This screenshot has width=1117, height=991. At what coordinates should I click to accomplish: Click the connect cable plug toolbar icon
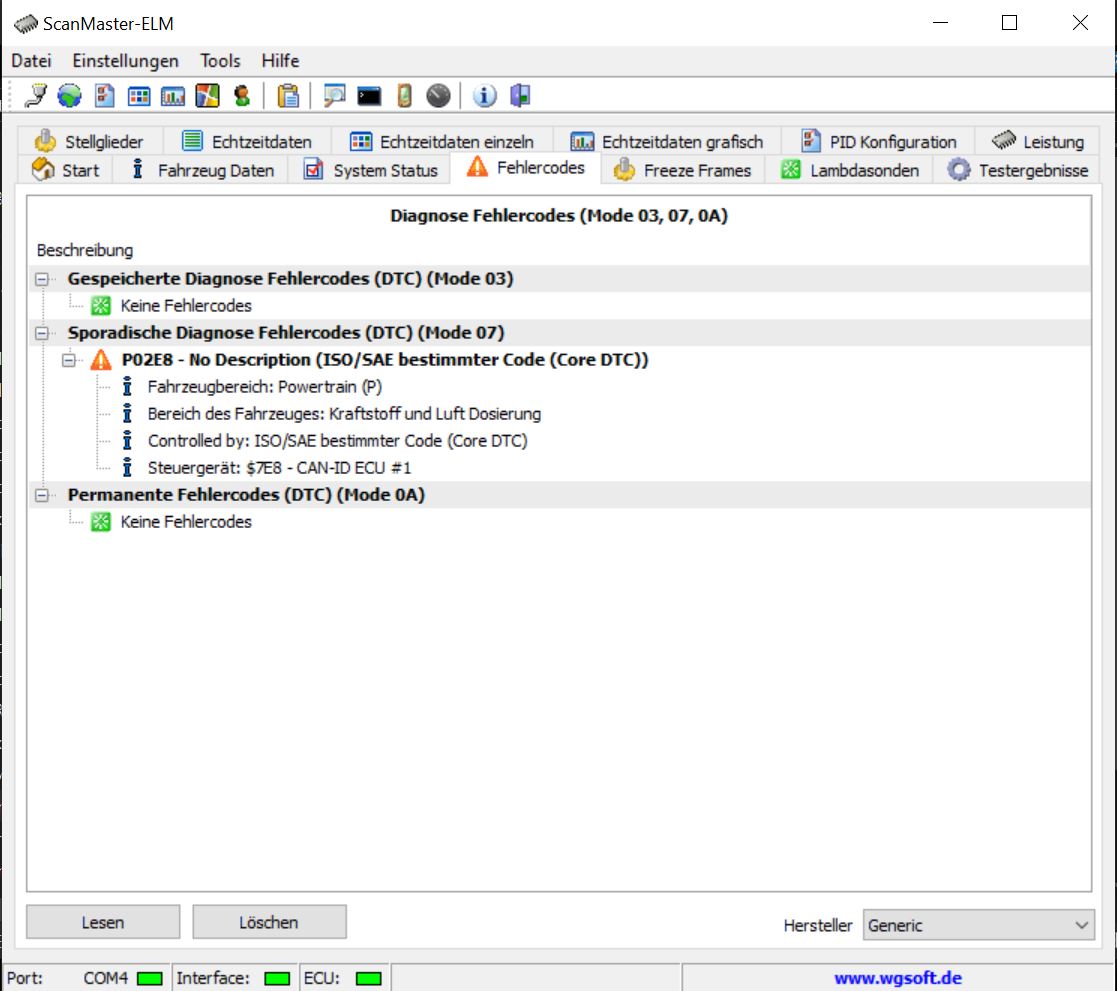(36, 96)
